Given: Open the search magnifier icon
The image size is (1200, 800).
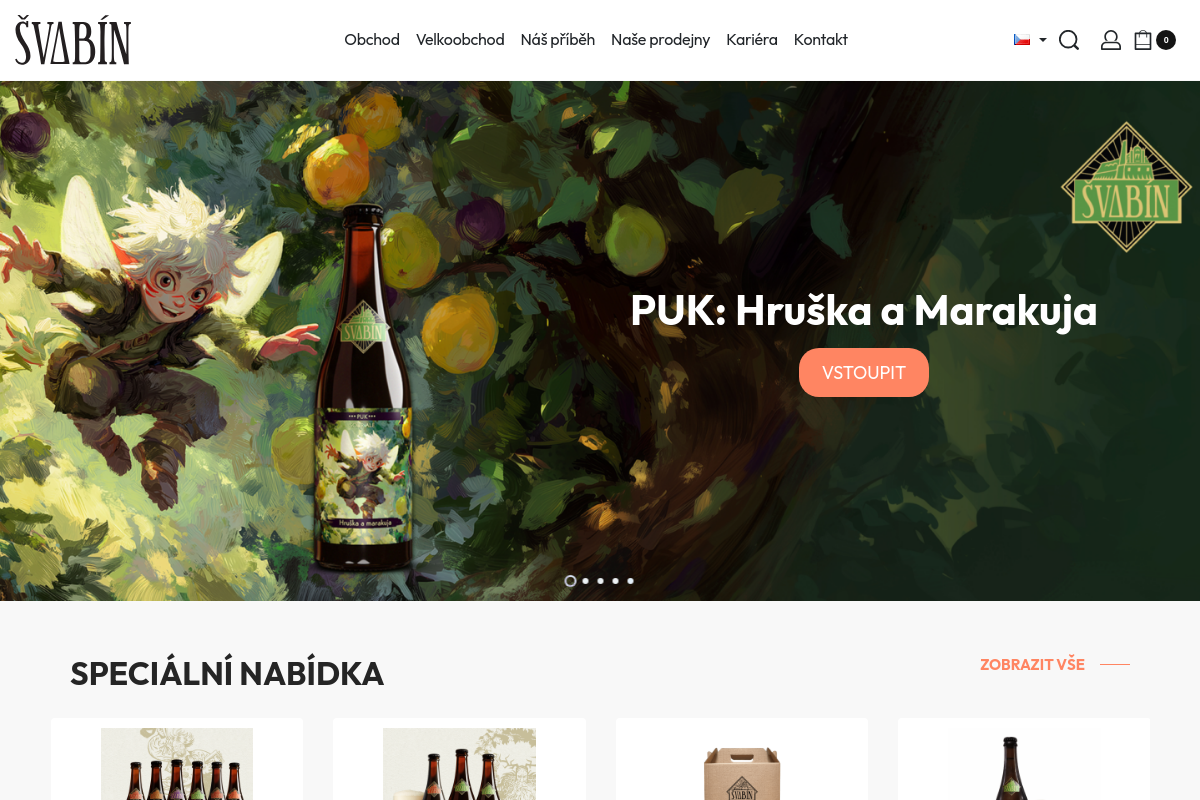Looking at the screenshot, I should pos(1069,40).
